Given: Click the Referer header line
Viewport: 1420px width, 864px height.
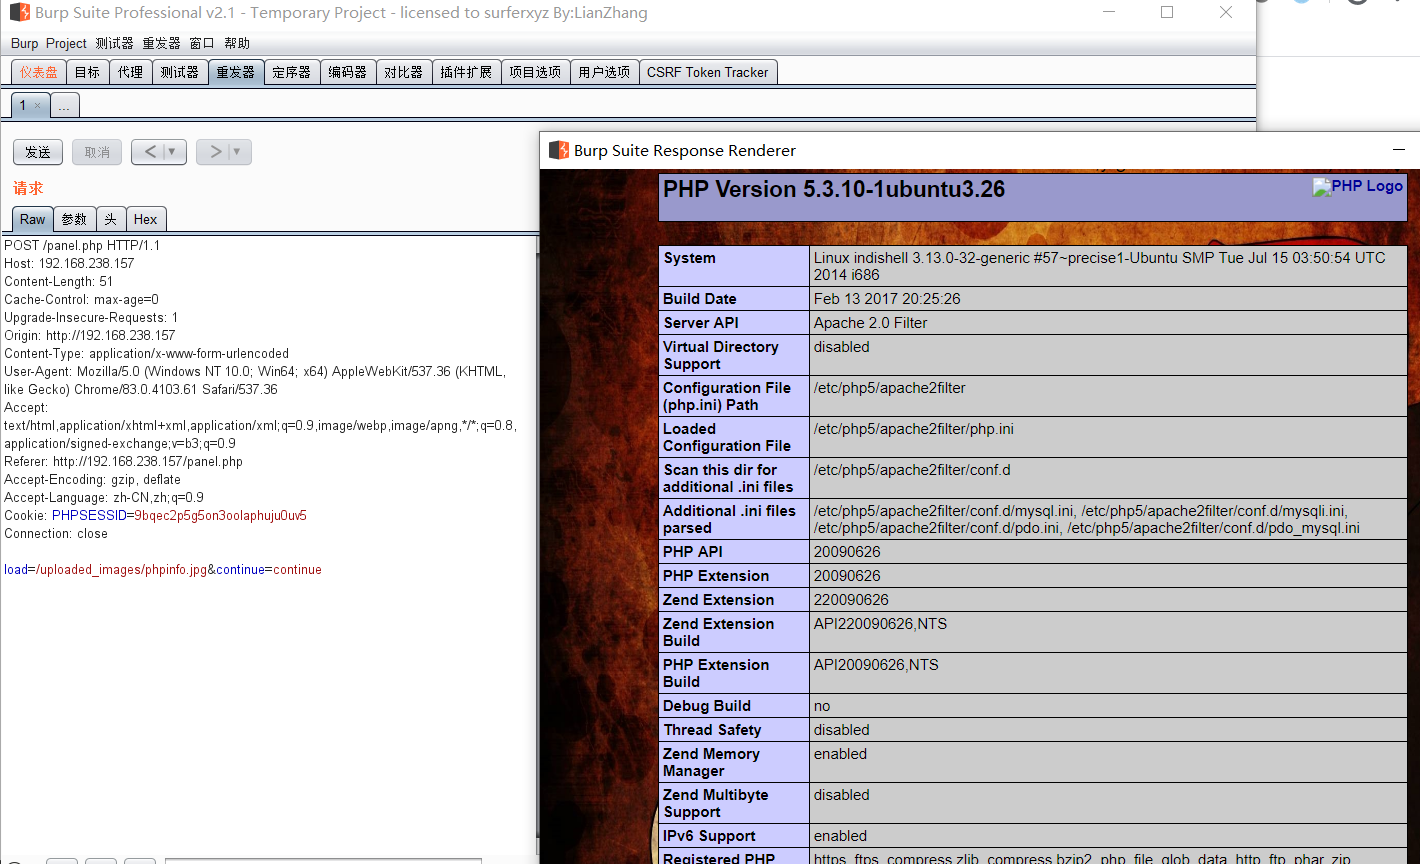Looking at the screenshot, I should click(123, 461).
